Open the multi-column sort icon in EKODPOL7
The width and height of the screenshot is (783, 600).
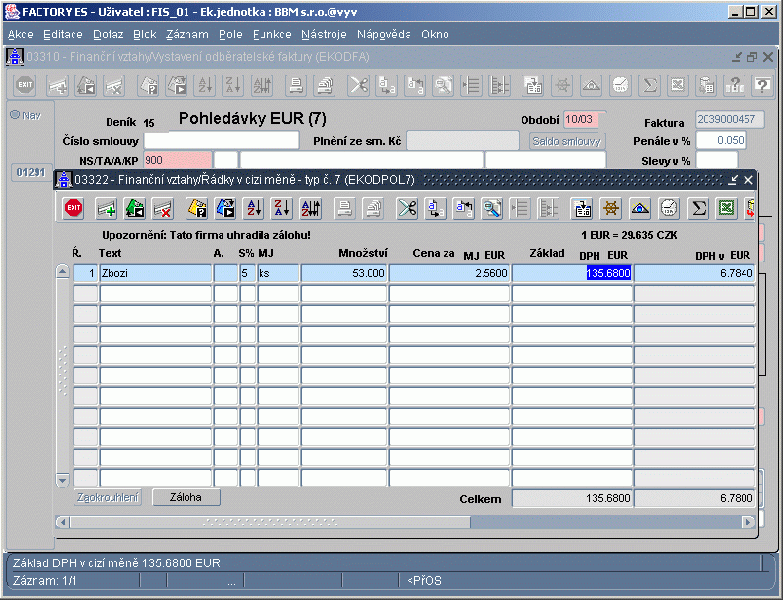click(x=311, y=208)
